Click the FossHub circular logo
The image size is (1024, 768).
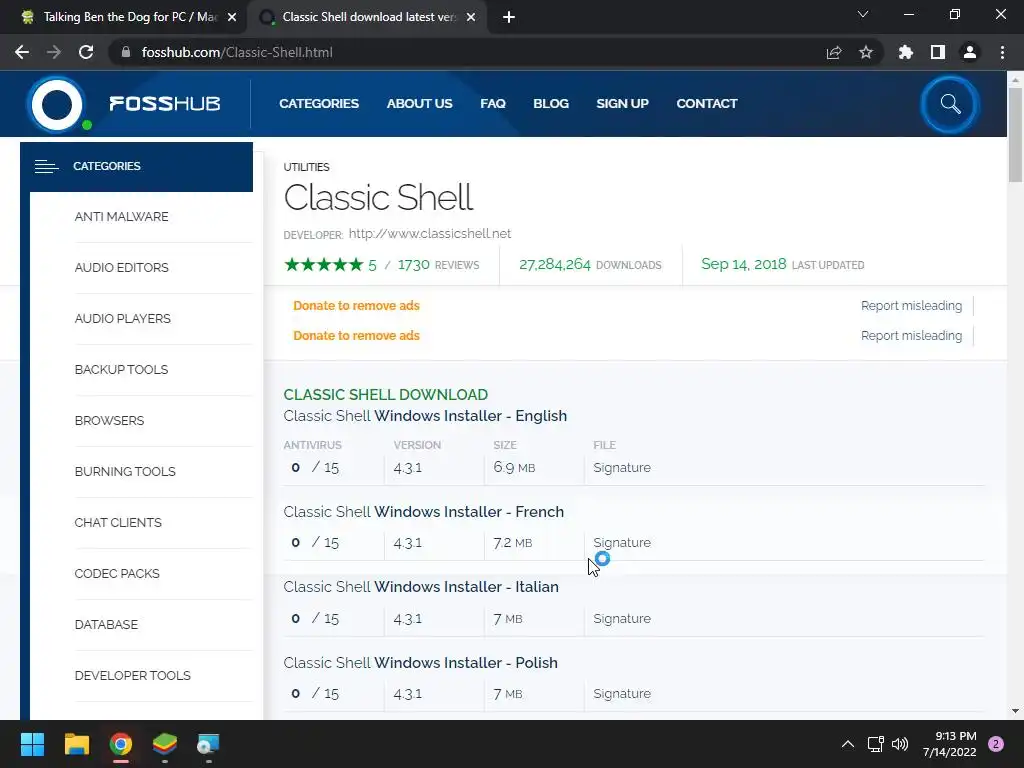57,104
